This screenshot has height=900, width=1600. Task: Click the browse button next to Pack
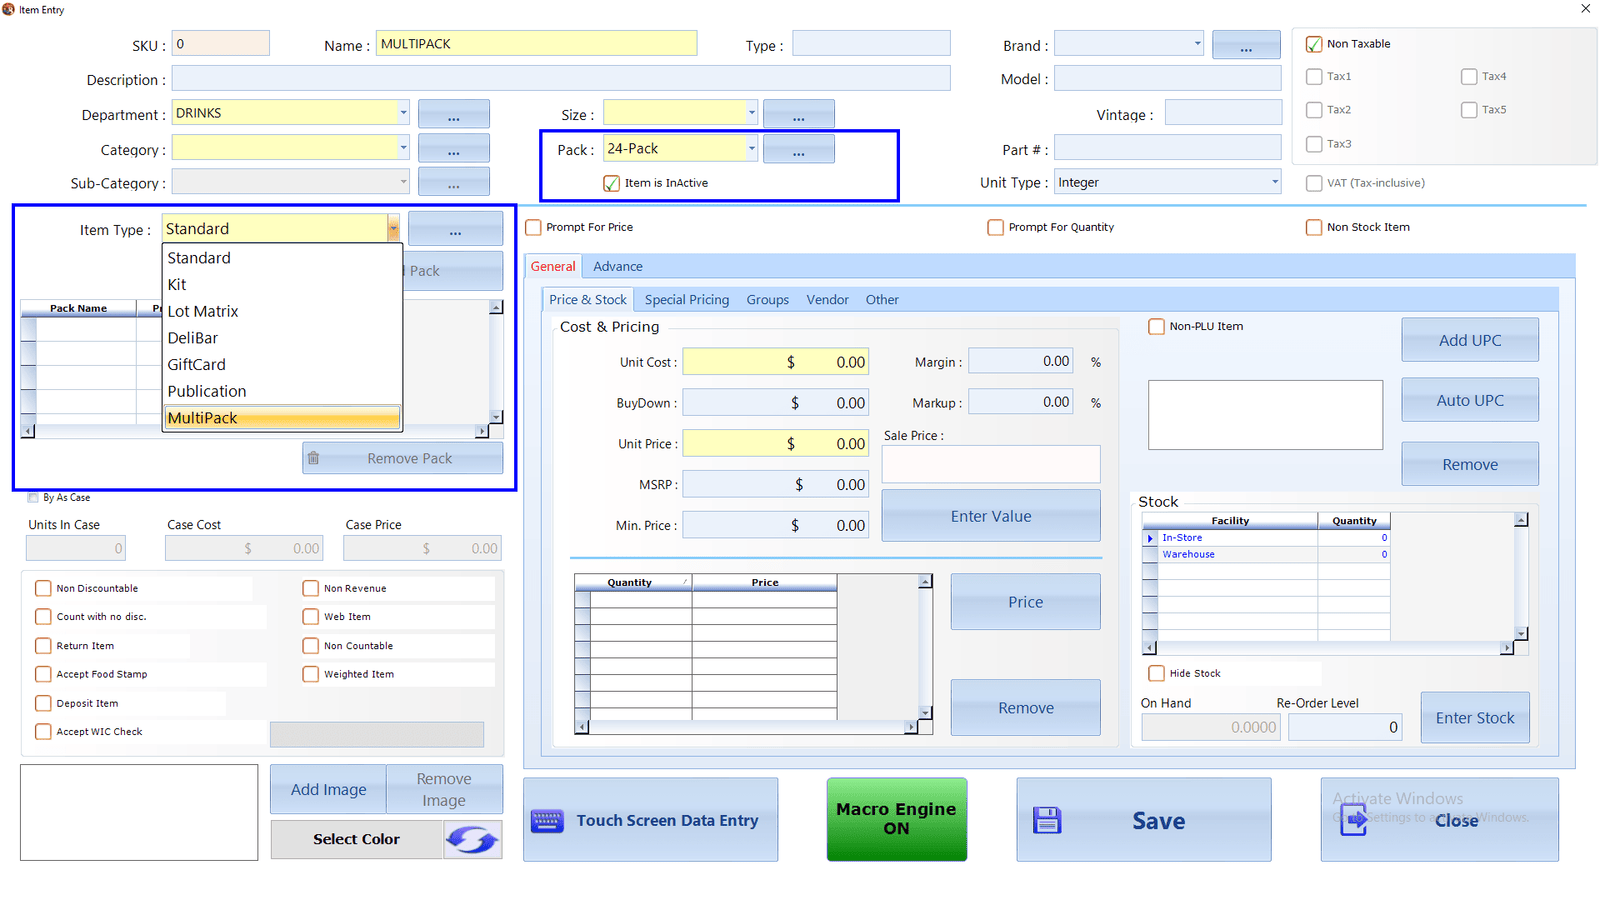pyautogui.click(x=799, y=149)
